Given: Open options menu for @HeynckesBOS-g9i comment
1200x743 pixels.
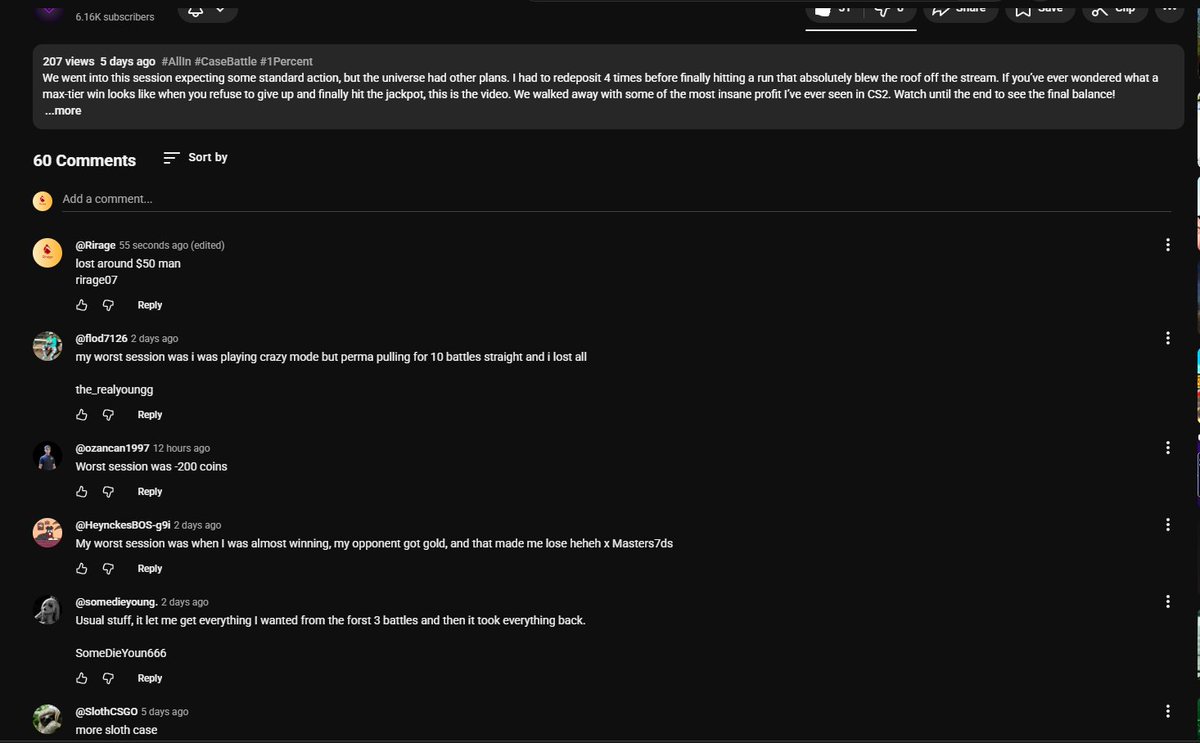Looking at the screenshot, I should pyautogui.click(x=1167, y=525).
